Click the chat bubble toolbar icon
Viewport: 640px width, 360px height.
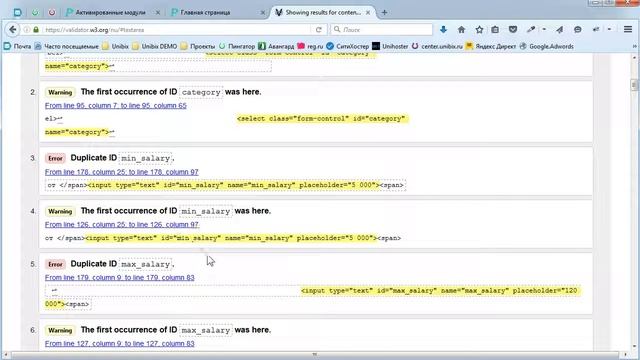pos(578,29)
